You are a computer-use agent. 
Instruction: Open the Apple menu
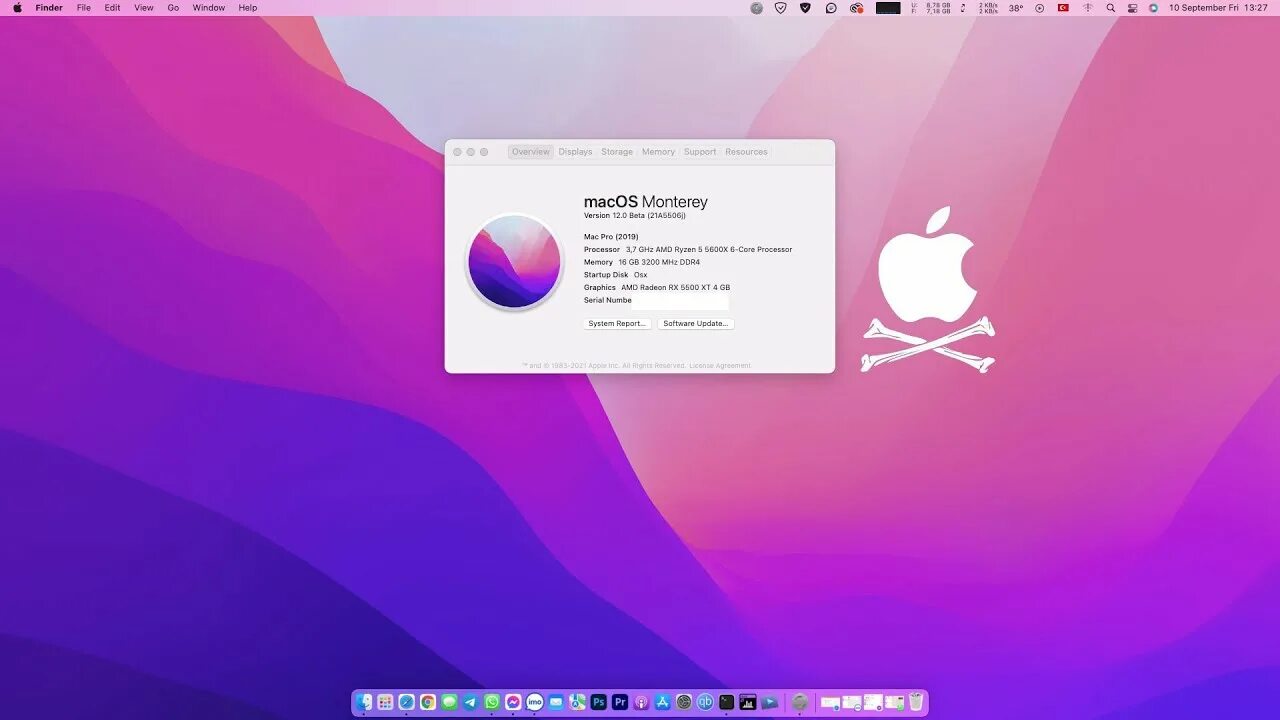click(17, 7)
